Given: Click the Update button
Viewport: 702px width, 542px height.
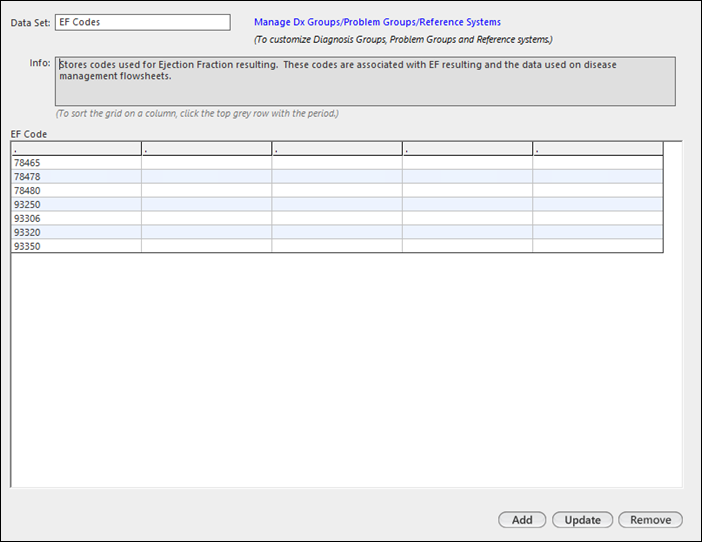Looking at the screenshot, I should (x=582, y=520).
